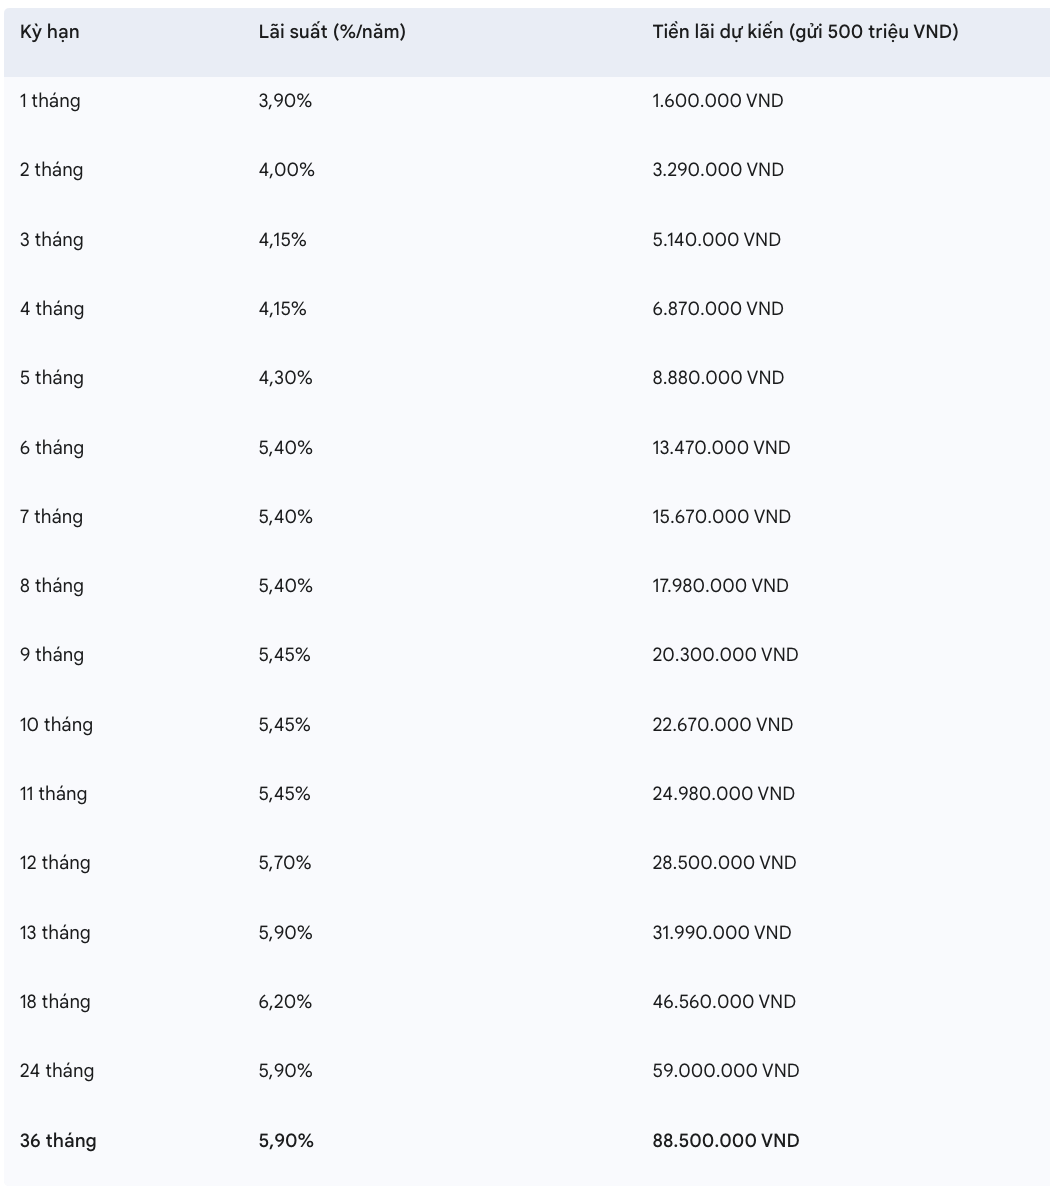This screenshot has width=1050, height=1194.
Task: Select the bold '36 tháng' term cell
Action: (58, 1141)
